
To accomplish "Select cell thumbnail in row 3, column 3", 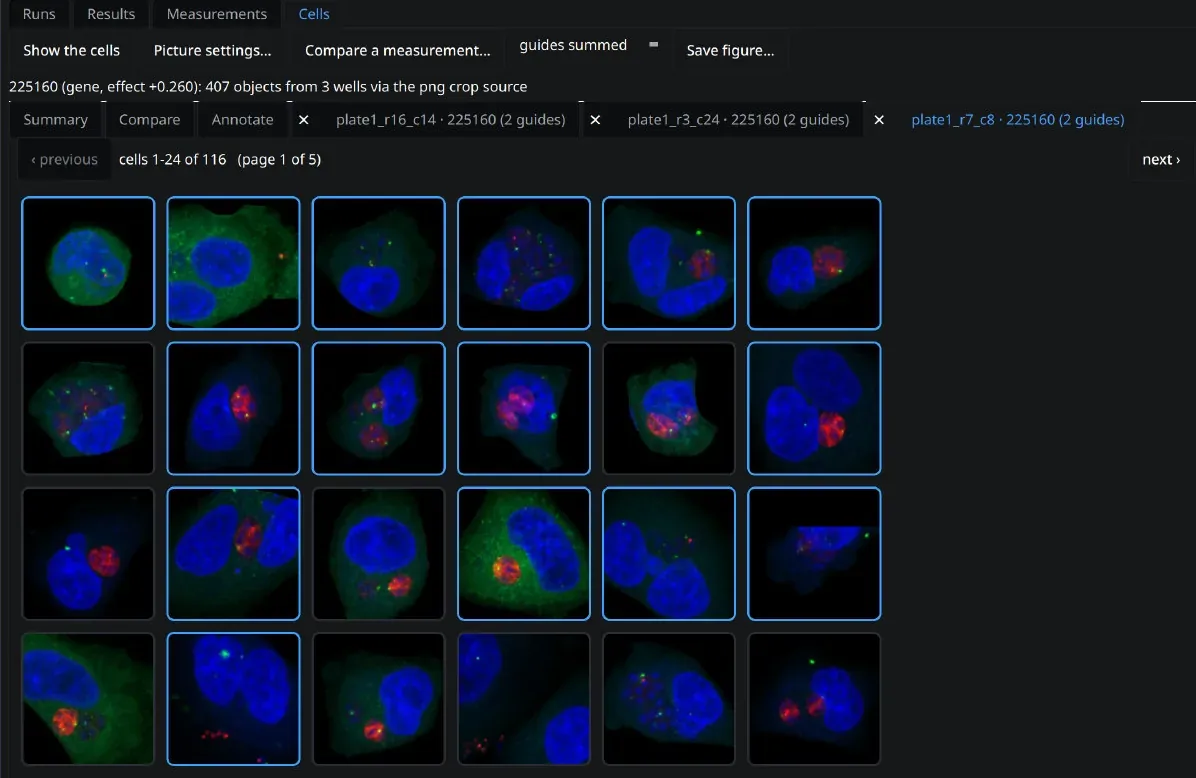I will pos(378,554).
